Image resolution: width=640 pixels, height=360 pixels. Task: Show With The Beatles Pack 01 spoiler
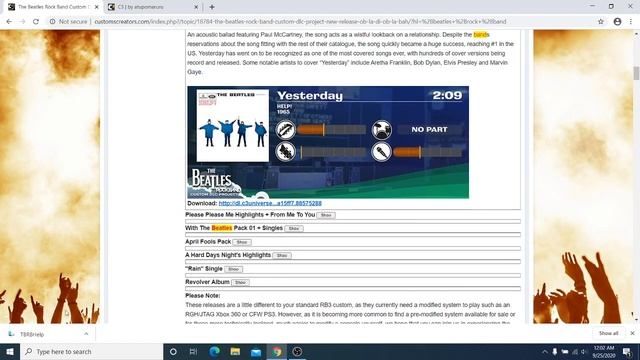point(294,229)
